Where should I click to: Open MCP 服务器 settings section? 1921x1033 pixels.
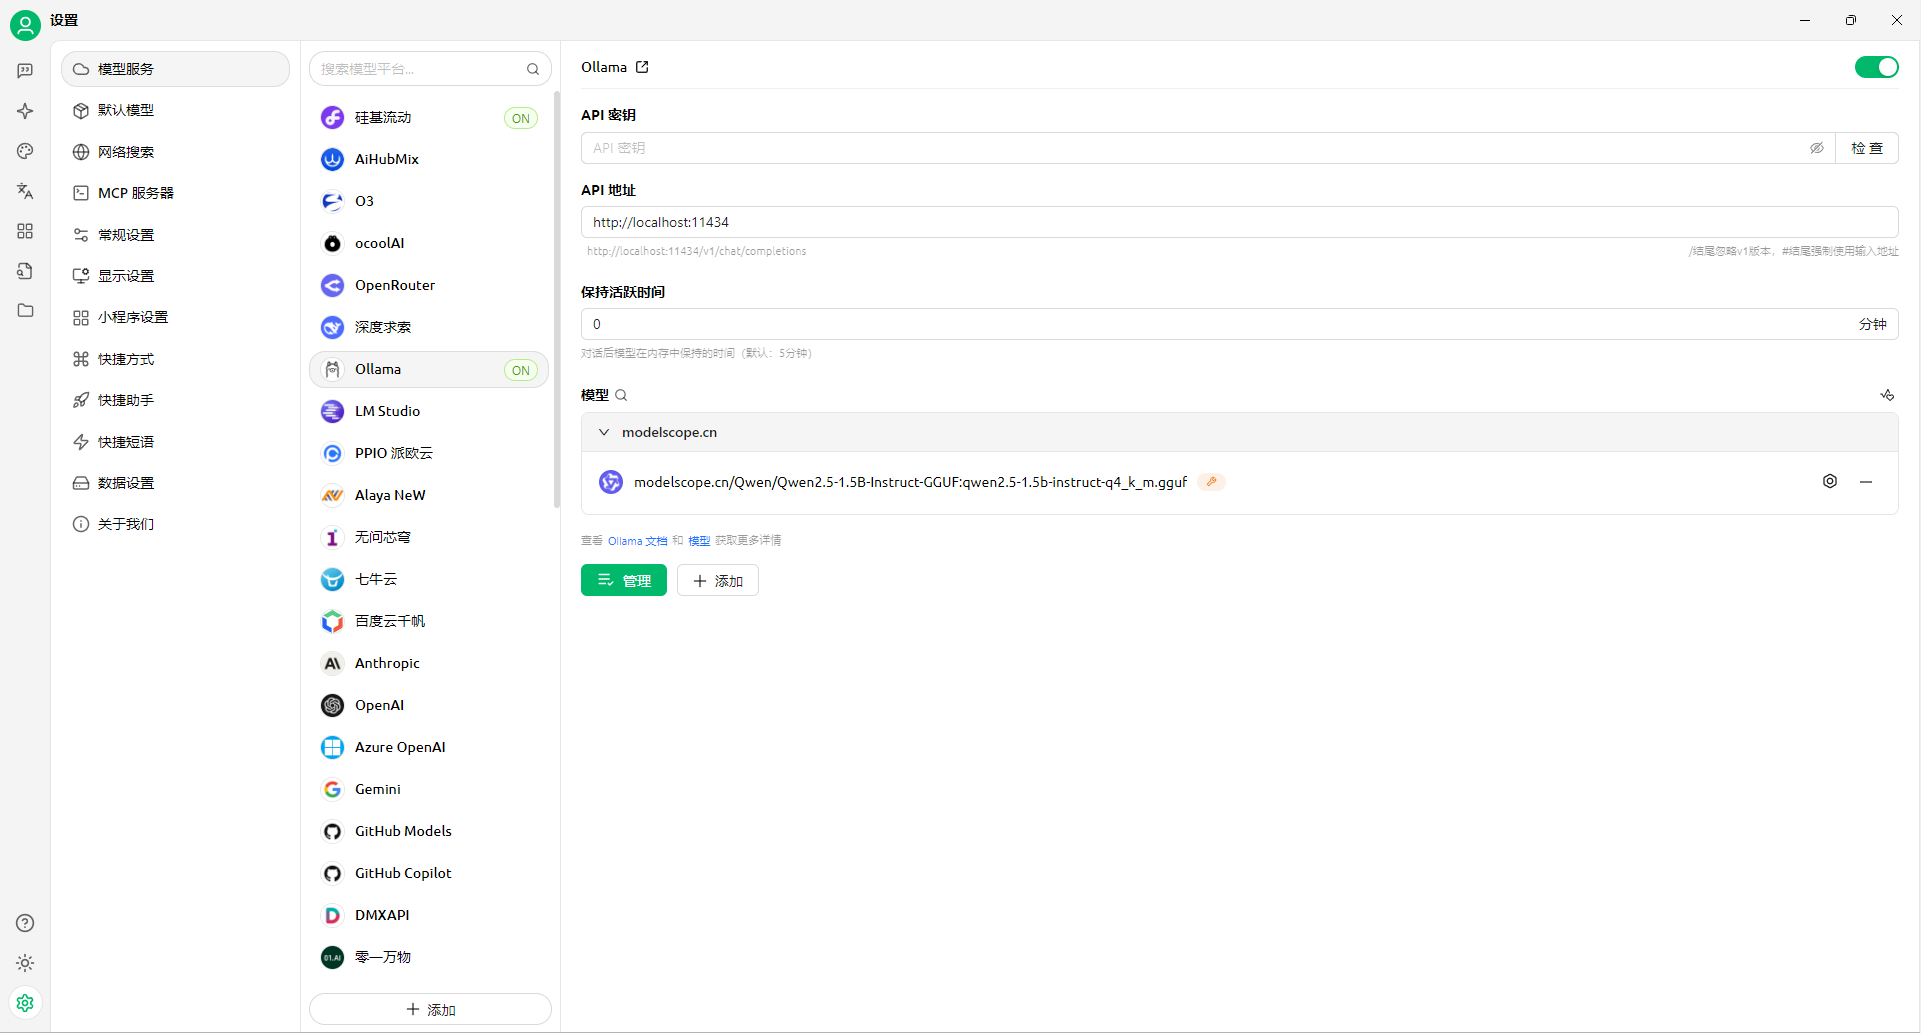coord(135,193)
